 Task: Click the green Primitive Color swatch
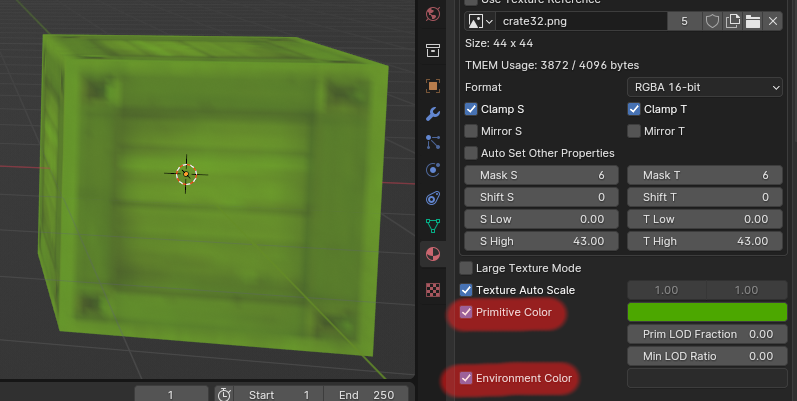coord(706,312)
